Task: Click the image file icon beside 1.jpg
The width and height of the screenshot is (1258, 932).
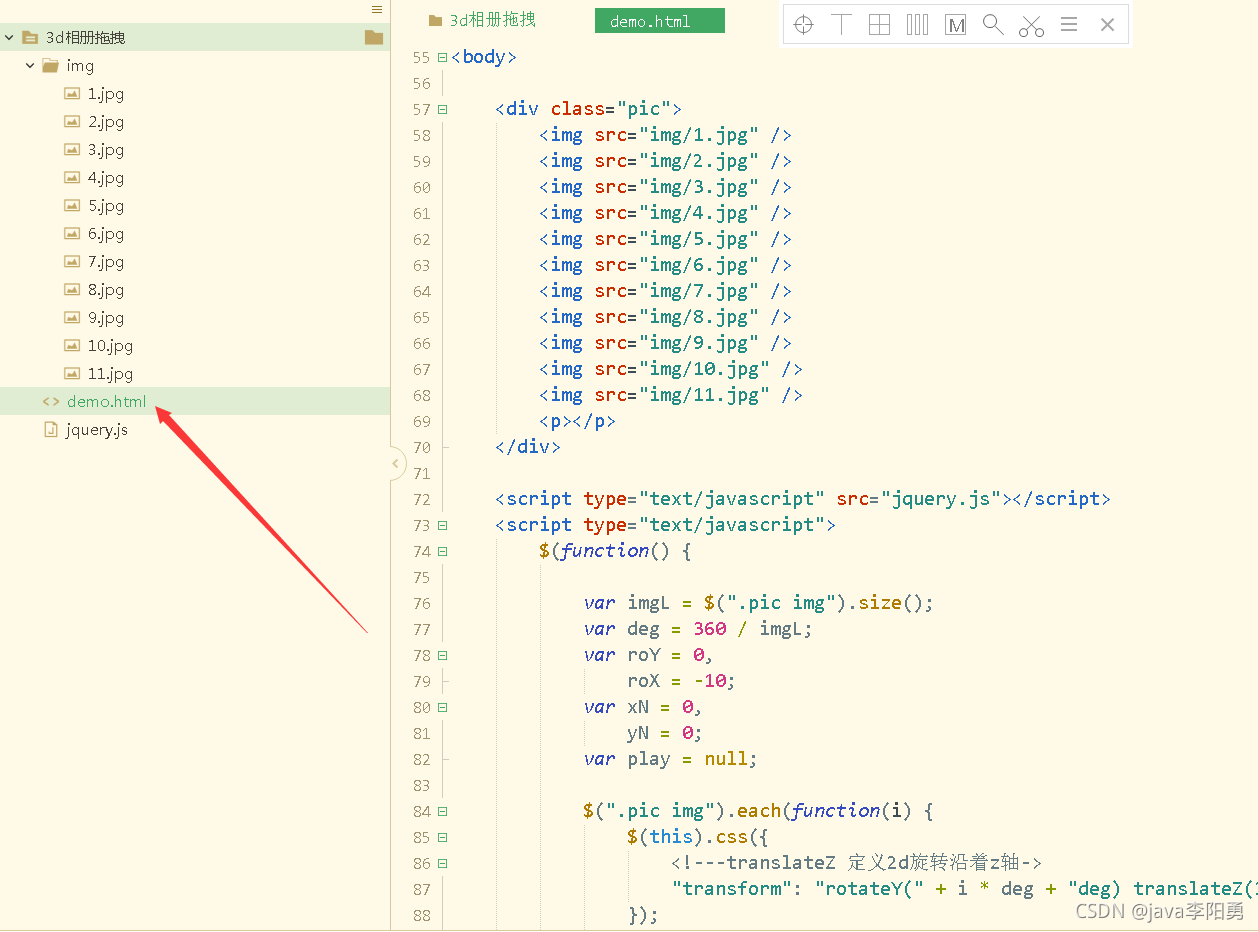Action: (72, 94)
